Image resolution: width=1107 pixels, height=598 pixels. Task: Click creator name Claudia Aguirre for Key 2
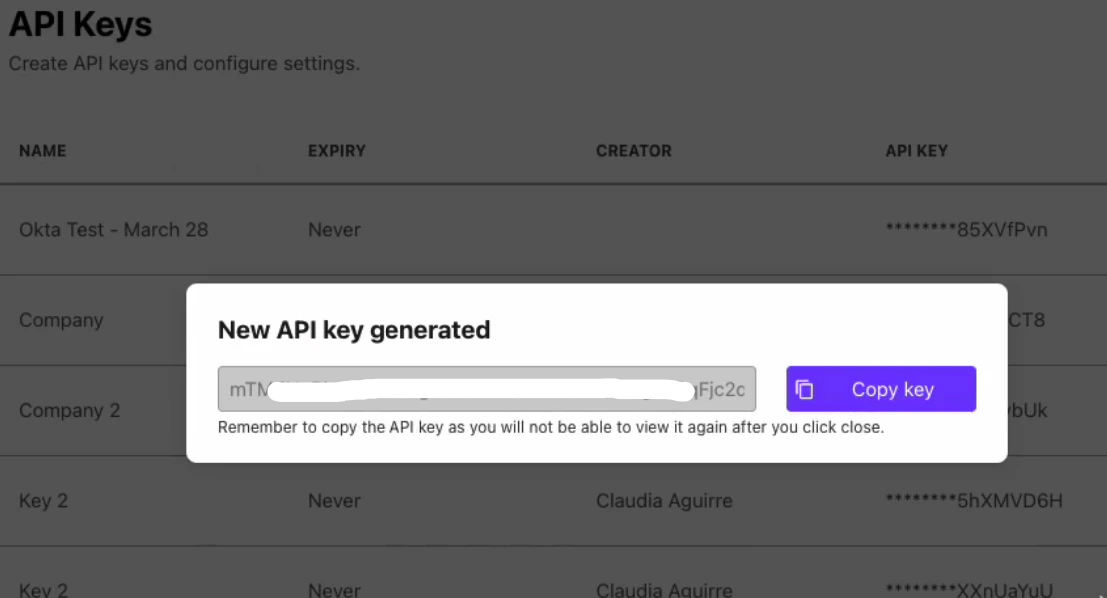click(664, 501)
